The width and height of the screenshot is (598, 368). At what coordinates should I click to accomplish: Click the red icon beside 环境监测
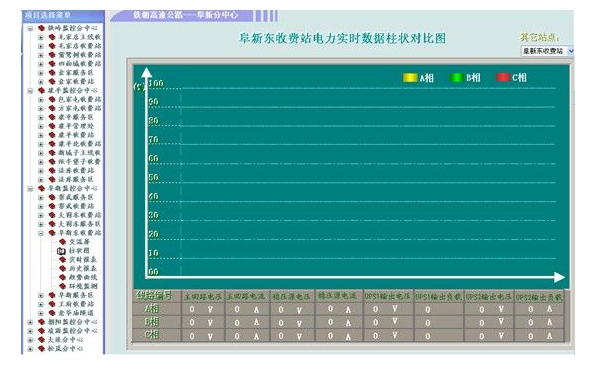point(63,286)
